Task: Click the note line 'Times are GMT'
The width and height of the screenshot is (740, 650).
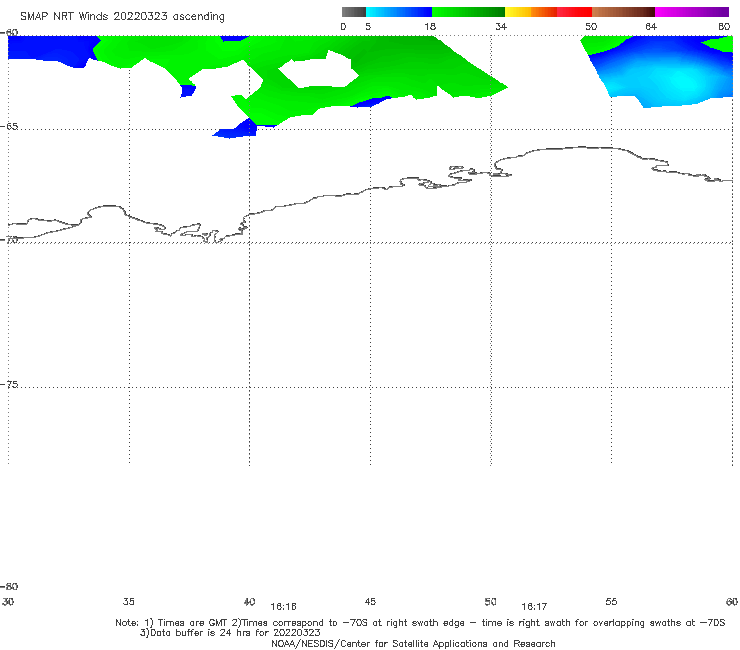Action: click(x=192, y=623)
